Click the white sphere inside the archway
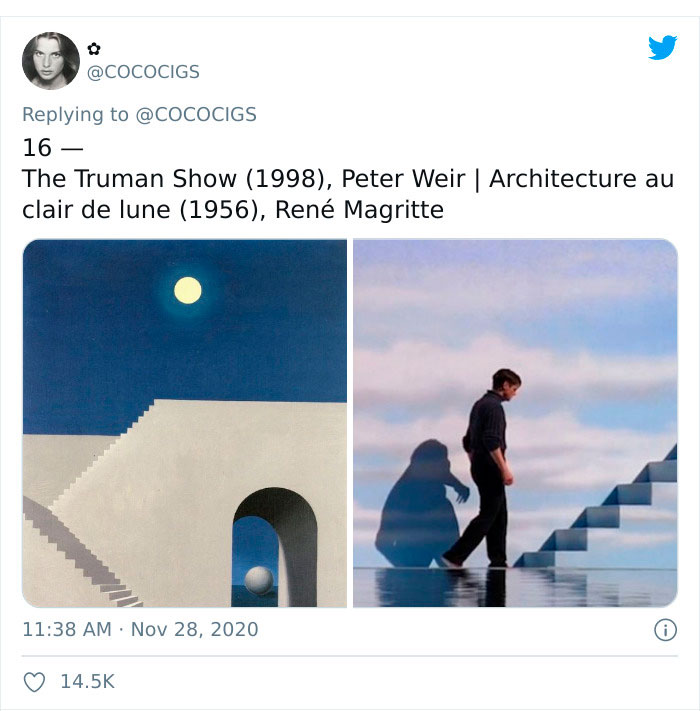The image size is (700, 711). point(258,580)
